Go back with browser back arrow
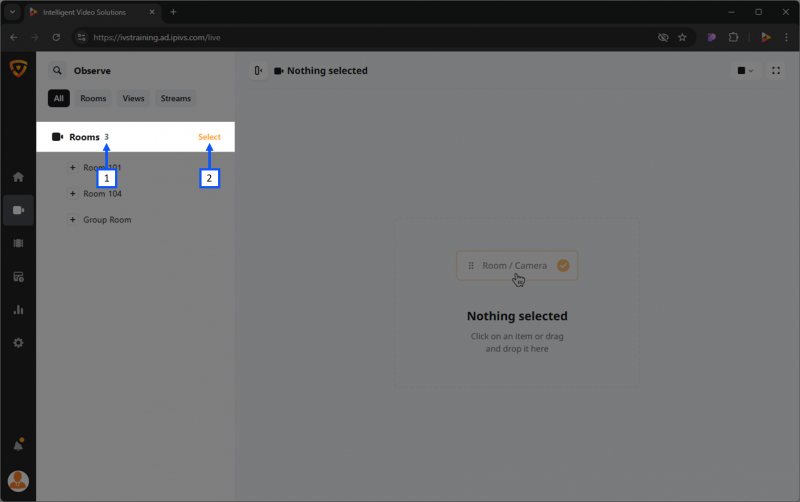This screenshot has width=800, height=502. (14, 37)
